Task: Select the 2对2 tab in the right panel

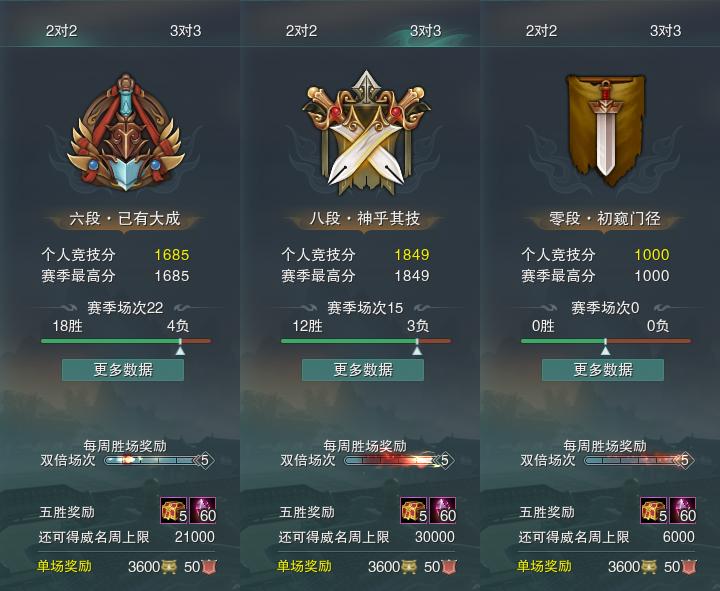Action: [x=541, y=31]
